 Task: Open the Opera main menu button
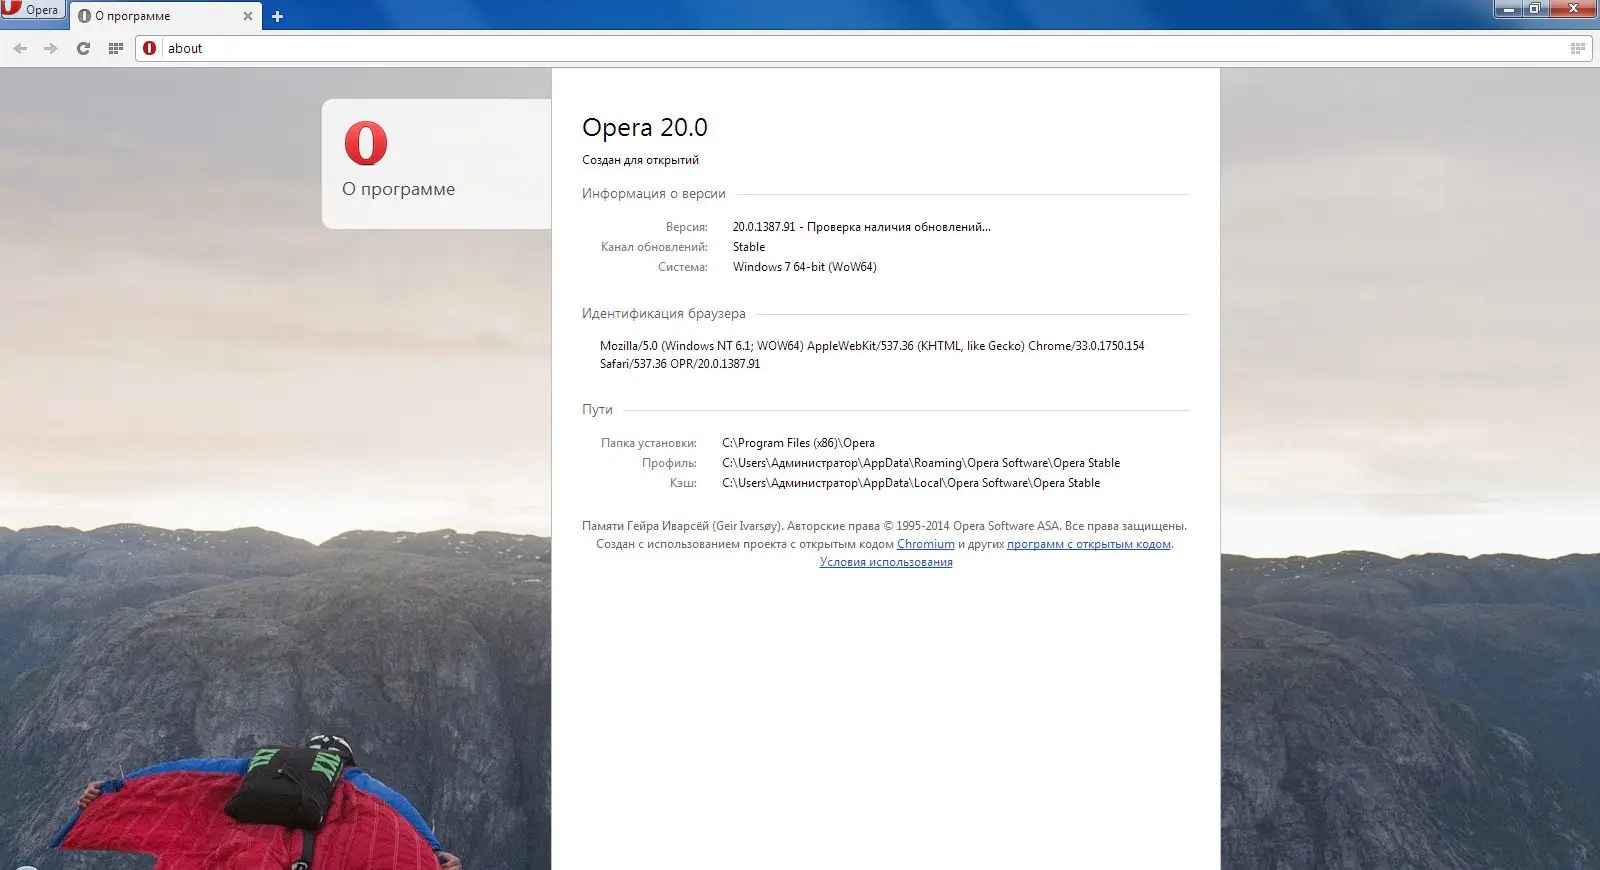(32, 10)
